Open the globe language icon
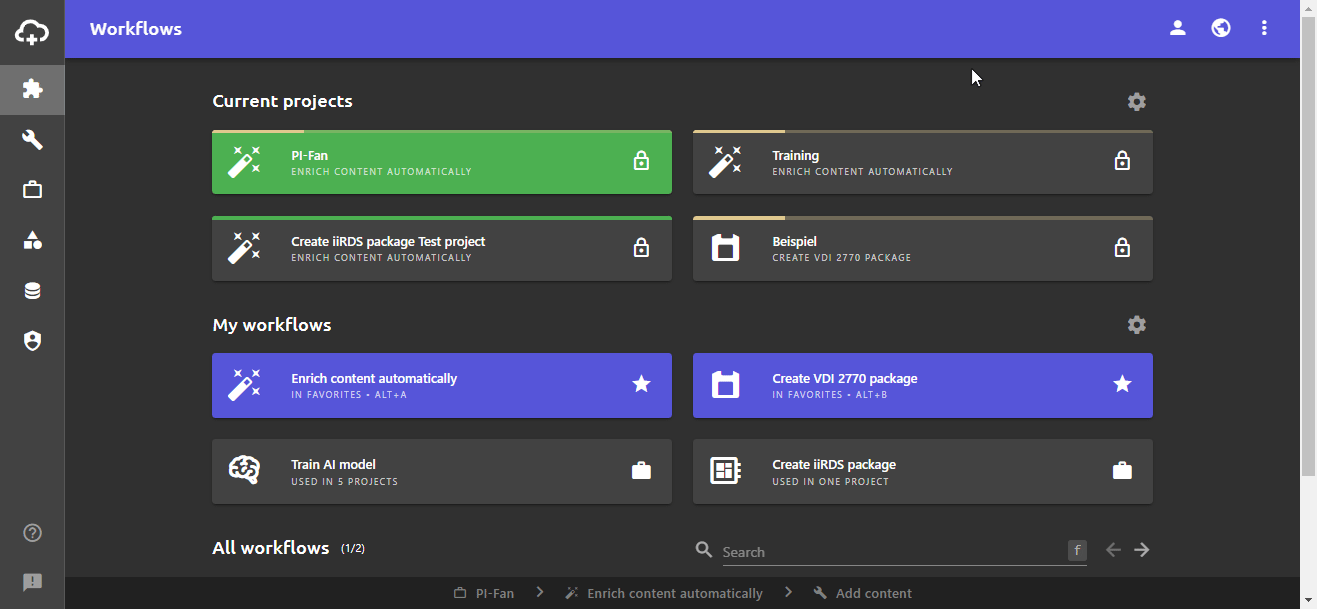This screenshot has width=1317, height=609. (1221, 28)
